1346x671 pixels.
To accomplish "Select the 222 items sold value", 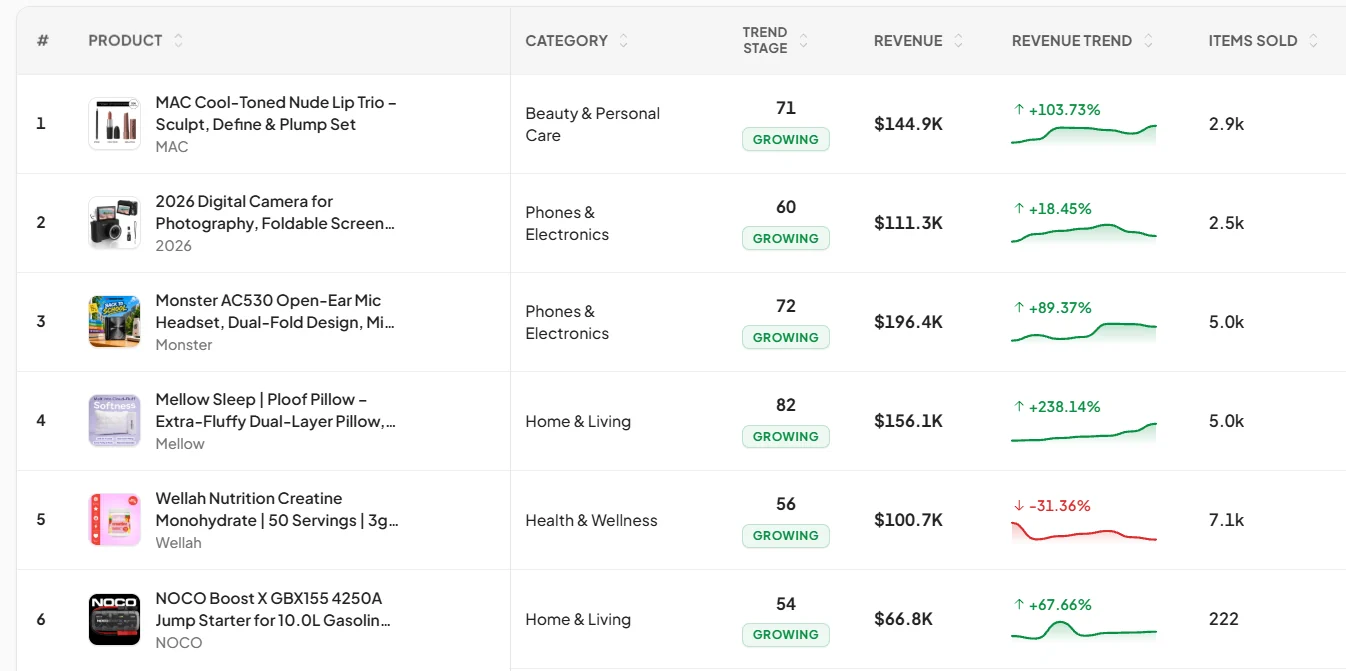I will click(1223, 619).
